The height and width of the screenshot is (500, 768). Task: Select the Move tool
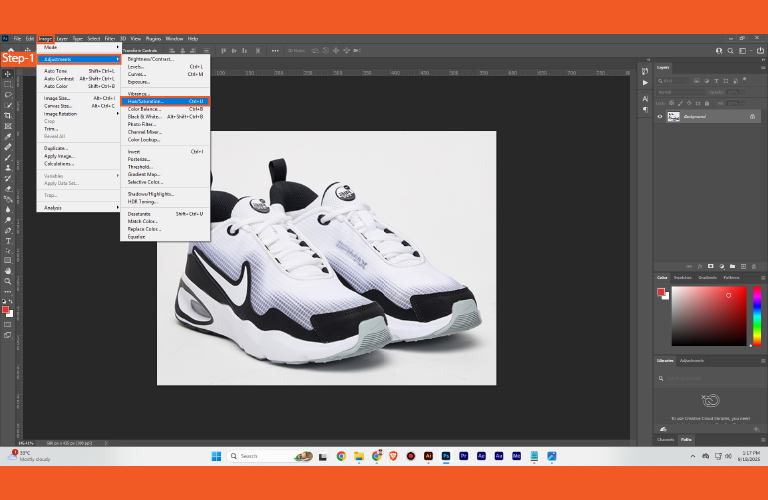pyautogui.click(x=8, y=74)
